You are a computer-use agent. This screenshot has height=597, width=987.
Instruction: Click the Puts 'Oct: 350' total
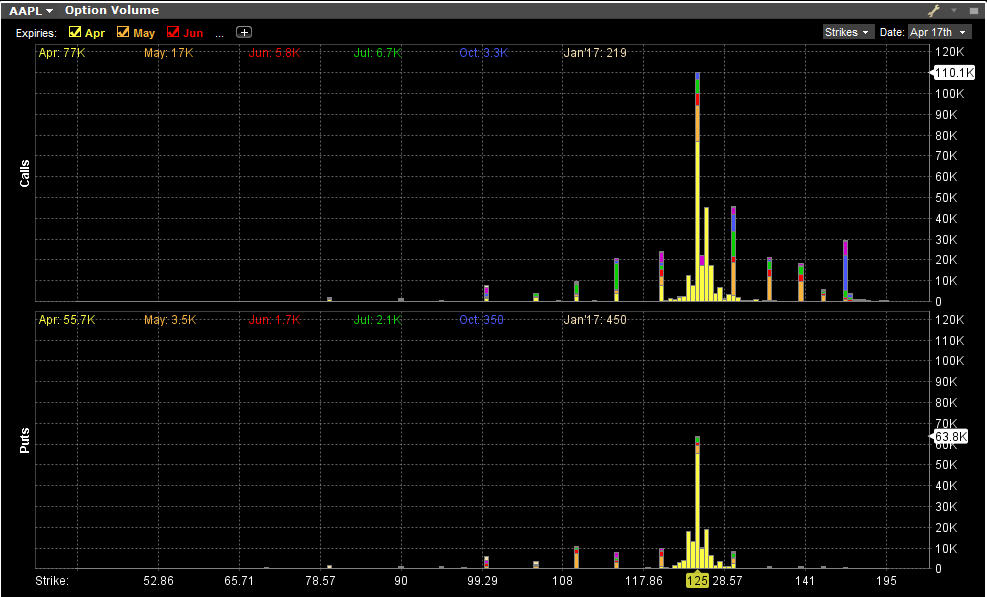click(482, 320)
